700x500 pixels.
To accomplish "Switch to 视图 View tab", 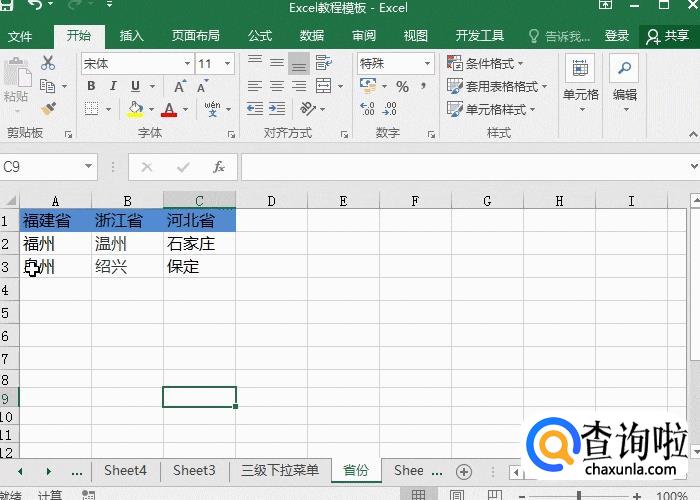I will [416, 36].
